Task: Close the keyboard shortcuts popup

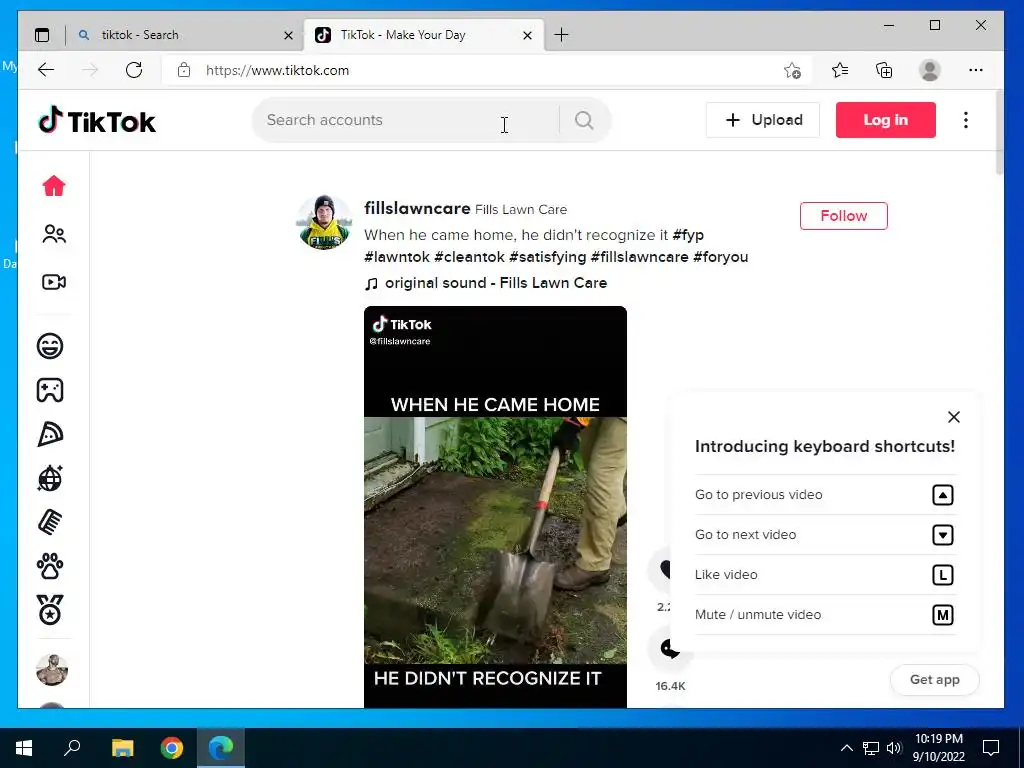Action: click(x=953, y=417)
